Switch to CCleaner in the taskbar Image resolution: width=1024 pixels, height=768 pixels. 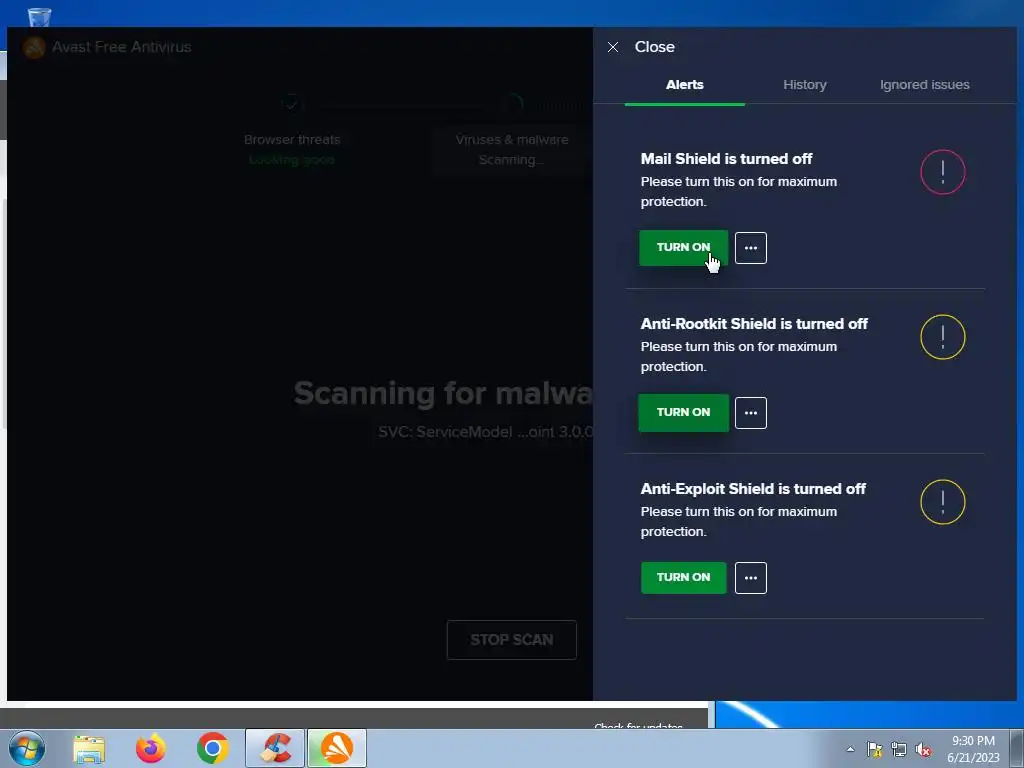tap(275, 748)
